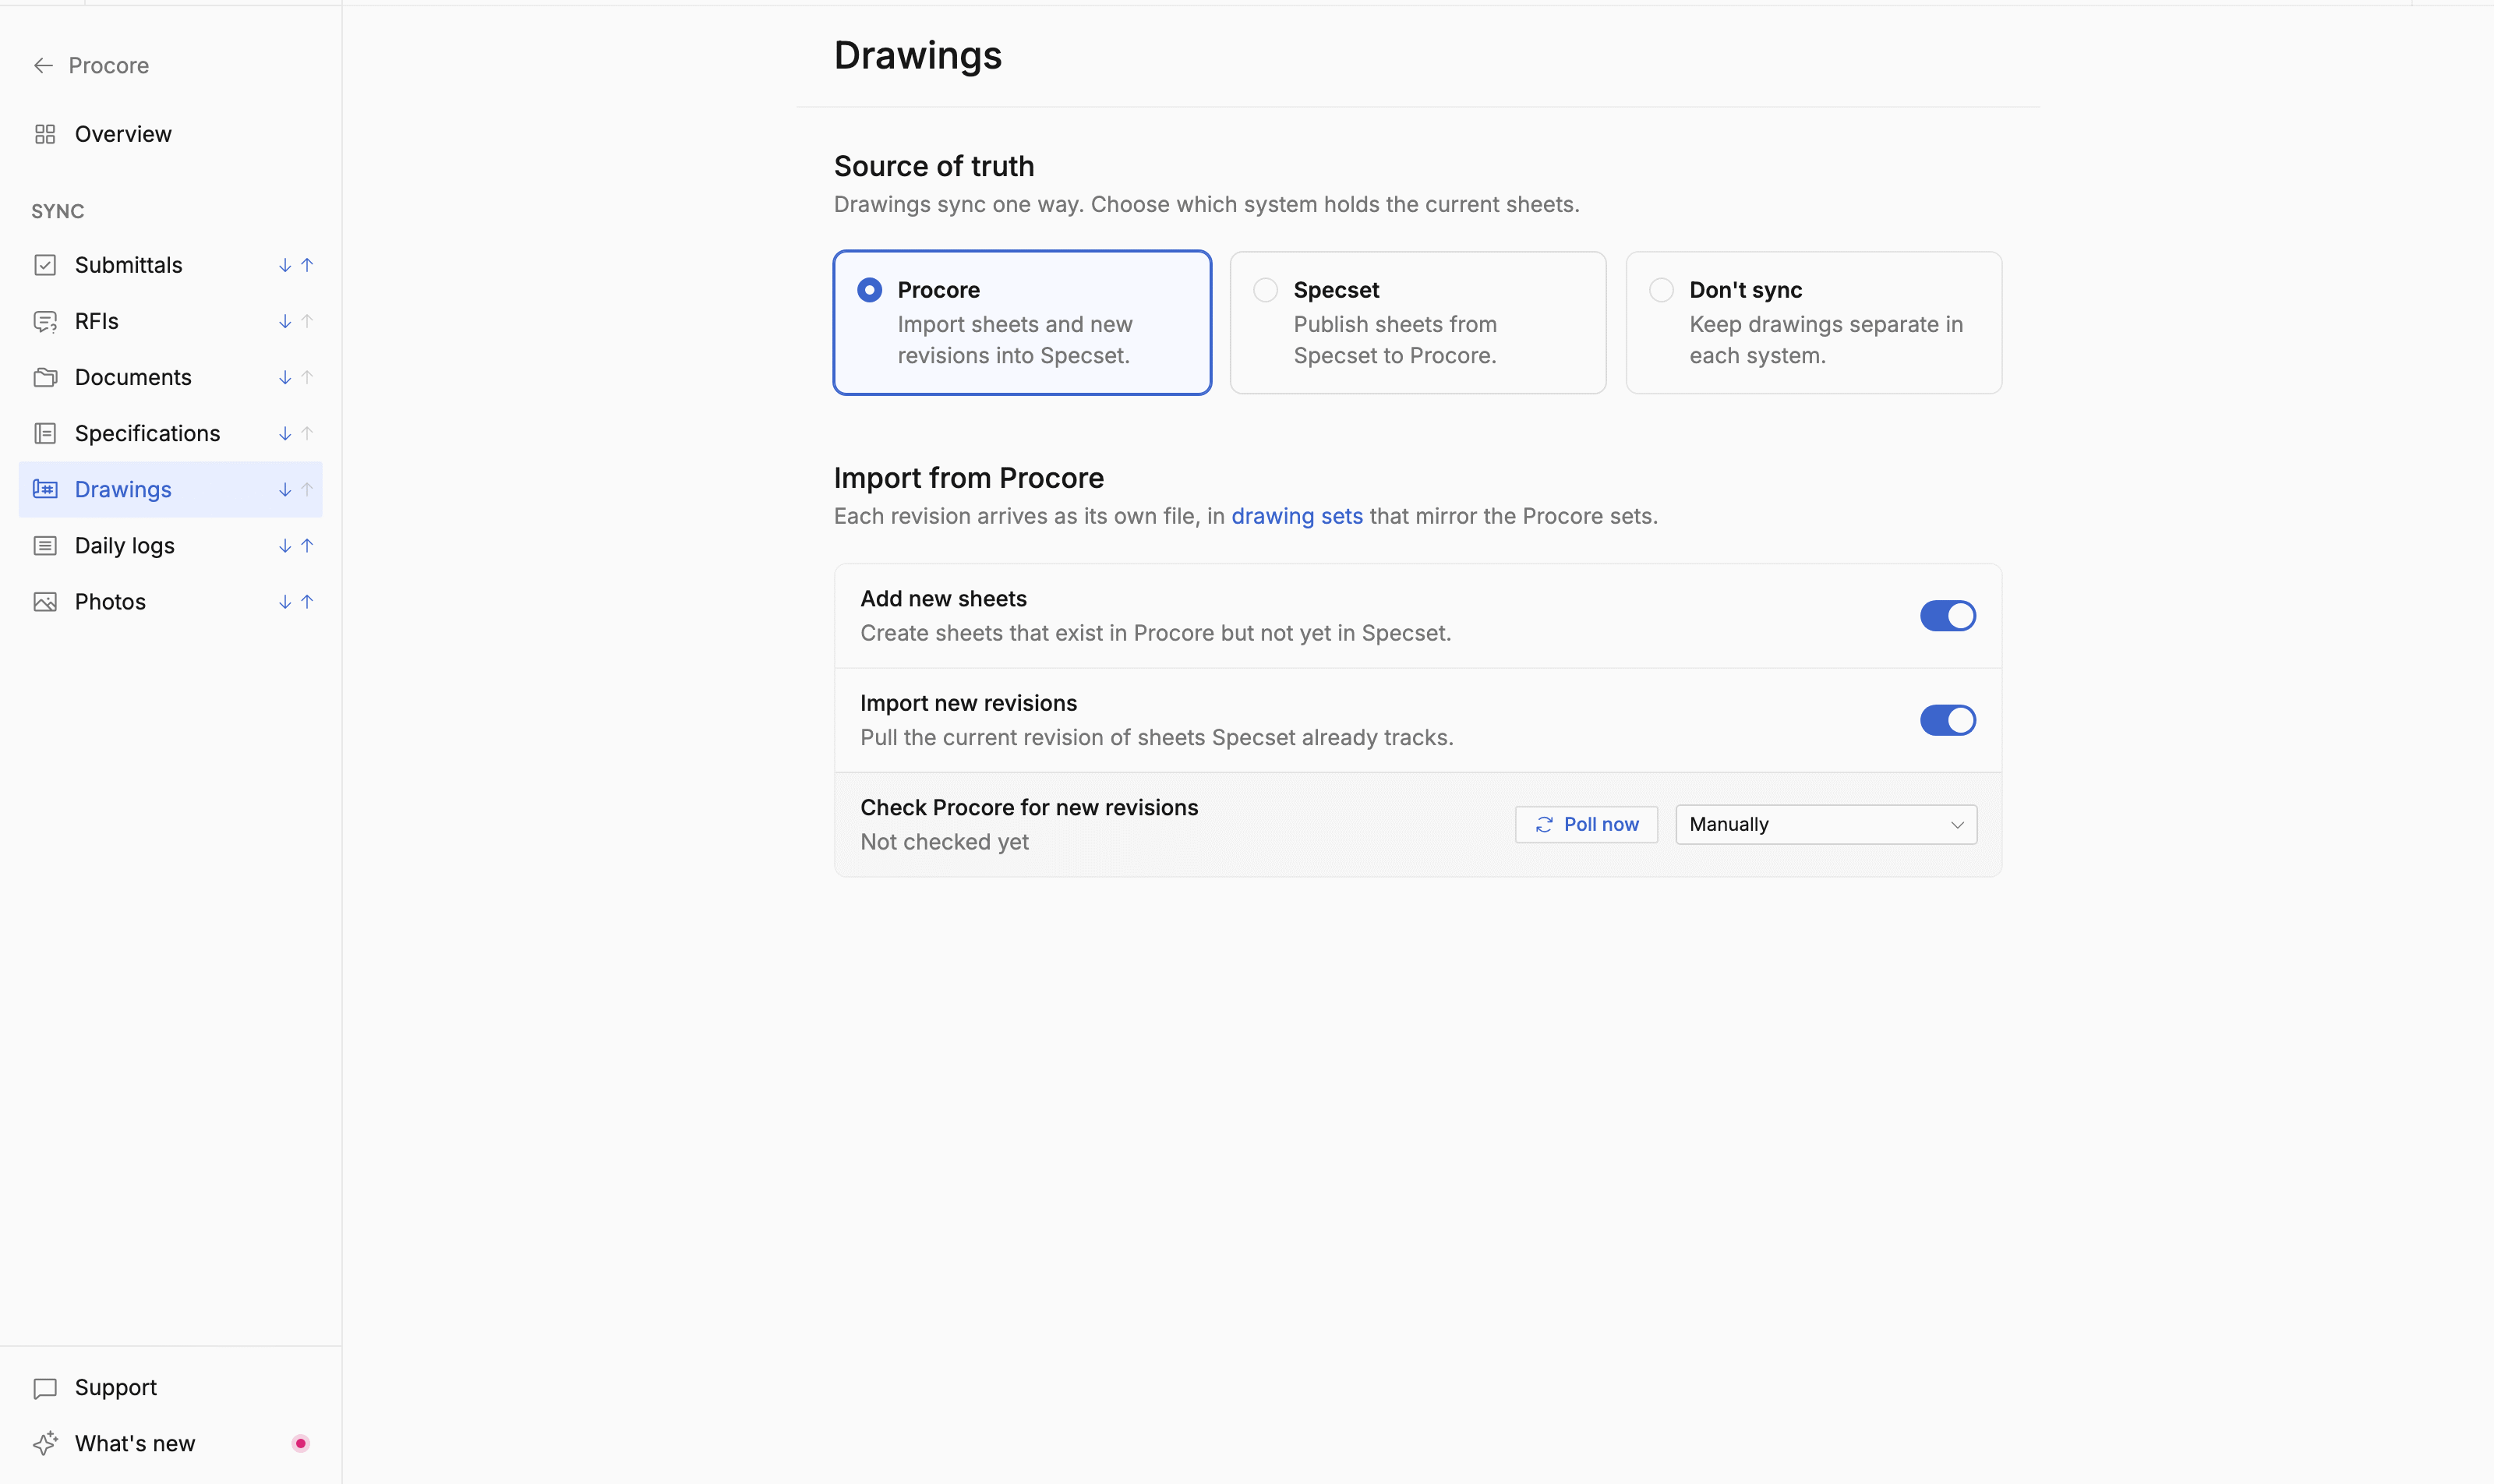Viewport: 2494px width, 1484px height.
Task: Click the Documents folder icon
Action: pos(45,377)
